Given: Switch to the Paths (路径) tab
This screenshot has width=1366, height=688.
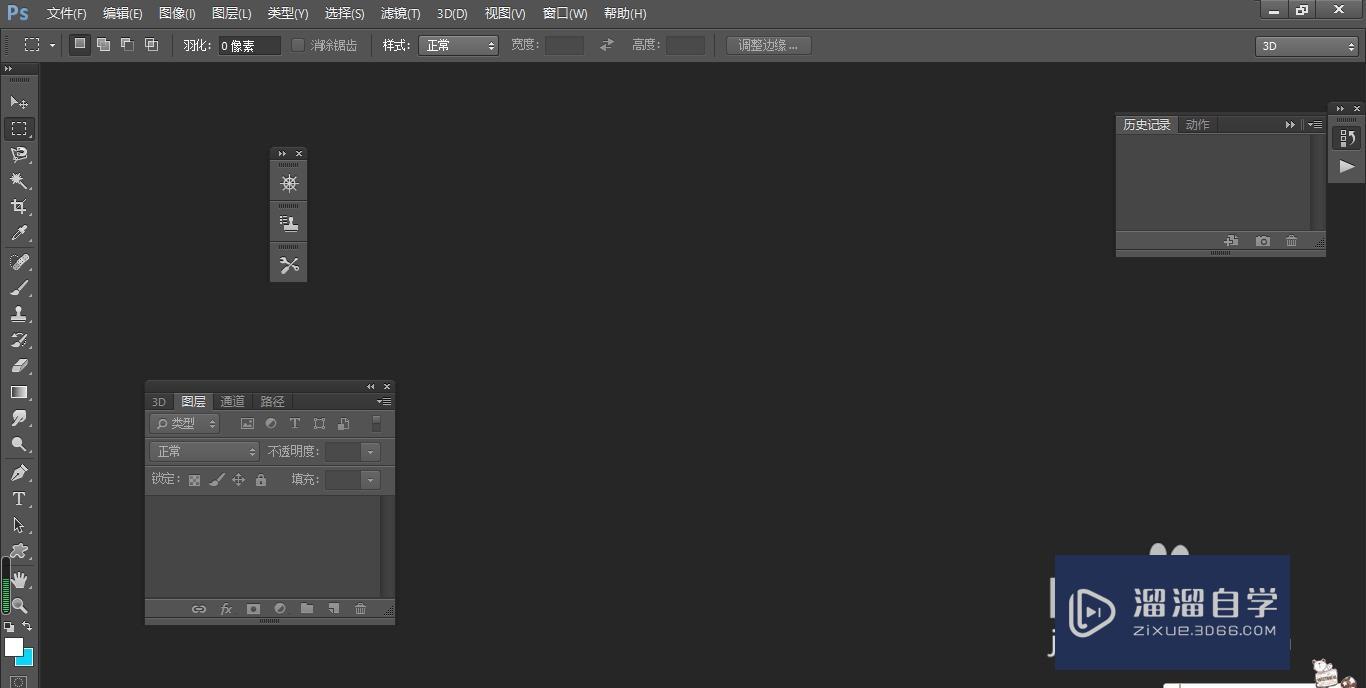Looking at the screenshot, I should pyautogui.click(x=272, y=401).
